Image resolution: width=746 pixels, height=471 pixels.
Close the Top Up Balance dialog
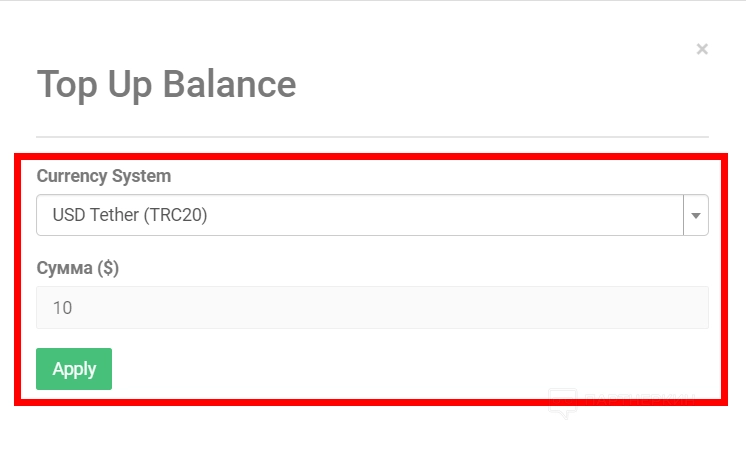pos(702,49)
